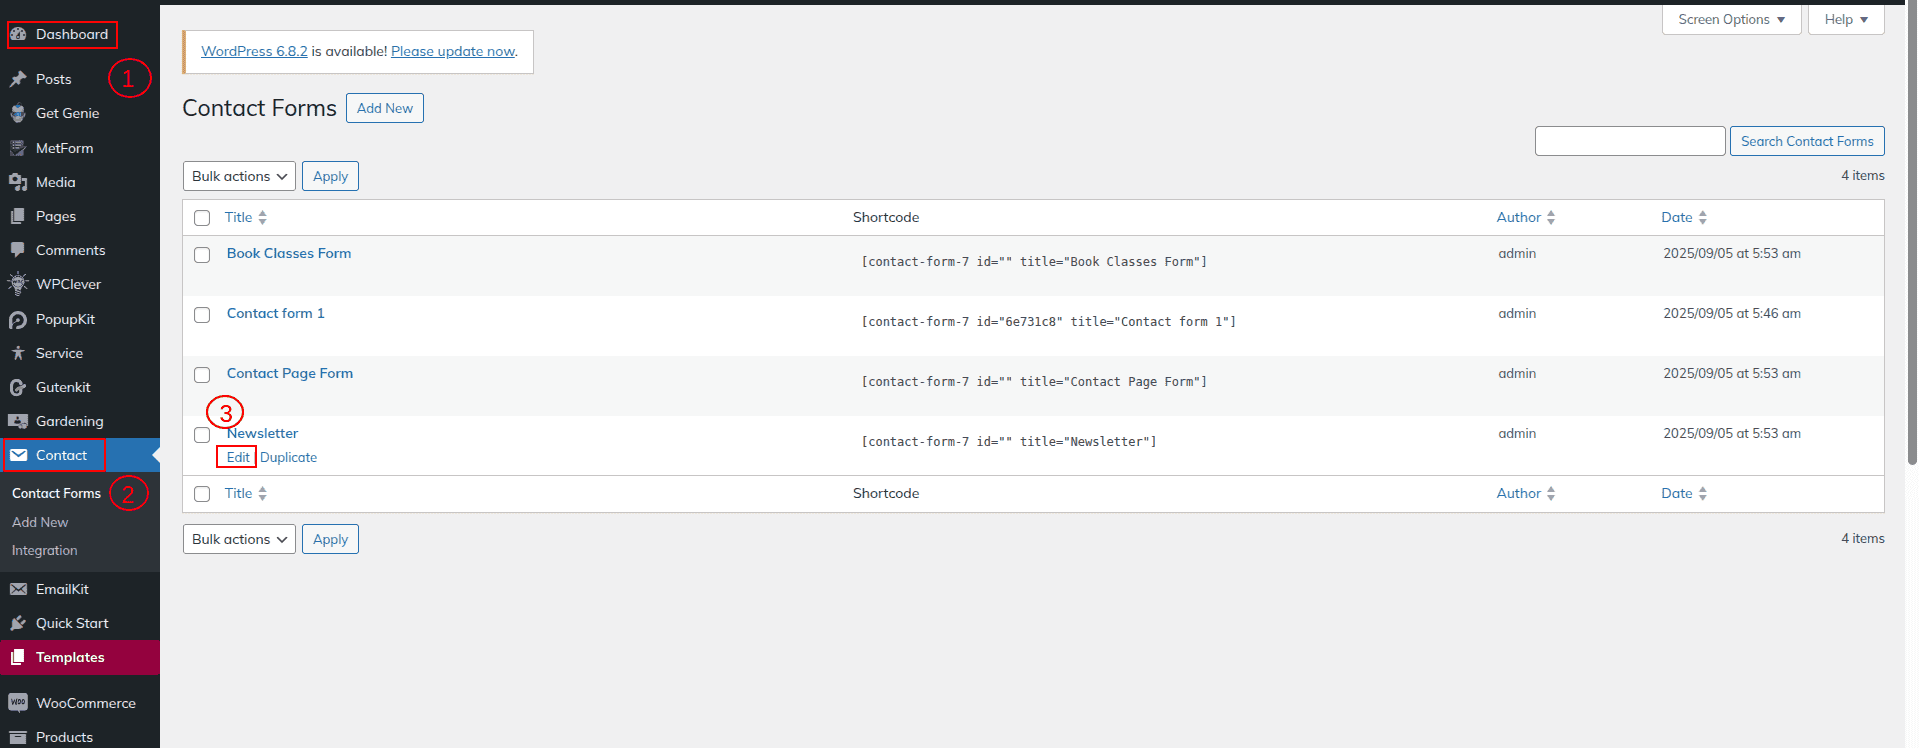Open the Posts menu item
Screen dimensions: 1919x748
54,79
